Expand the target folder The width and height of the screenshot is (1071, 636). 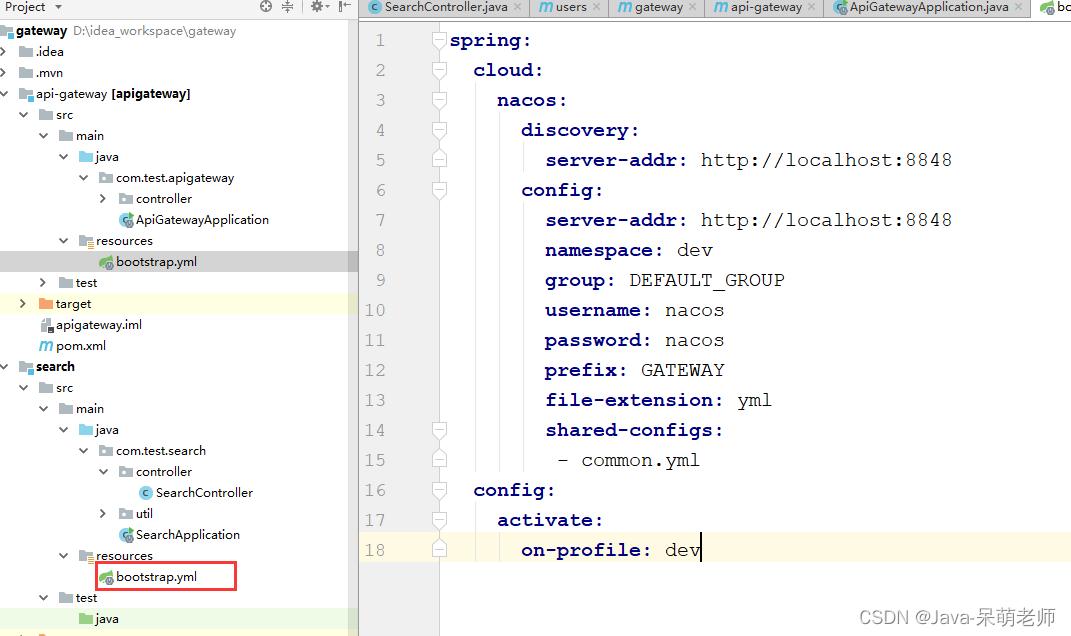24,304
